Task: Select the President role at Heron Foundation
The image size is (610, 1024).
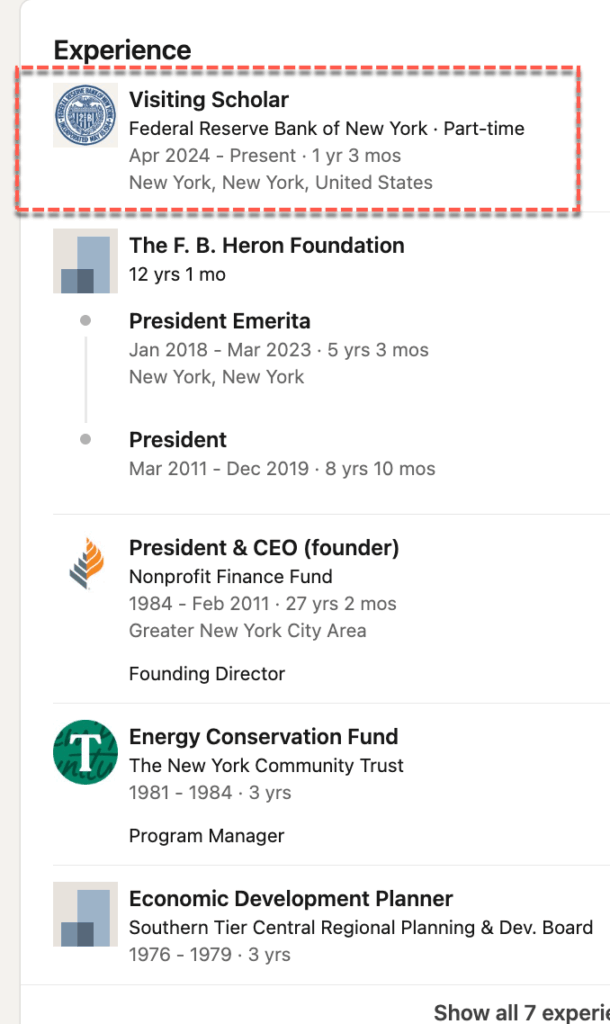Action: pyautogui.click(x=177, y=440)
